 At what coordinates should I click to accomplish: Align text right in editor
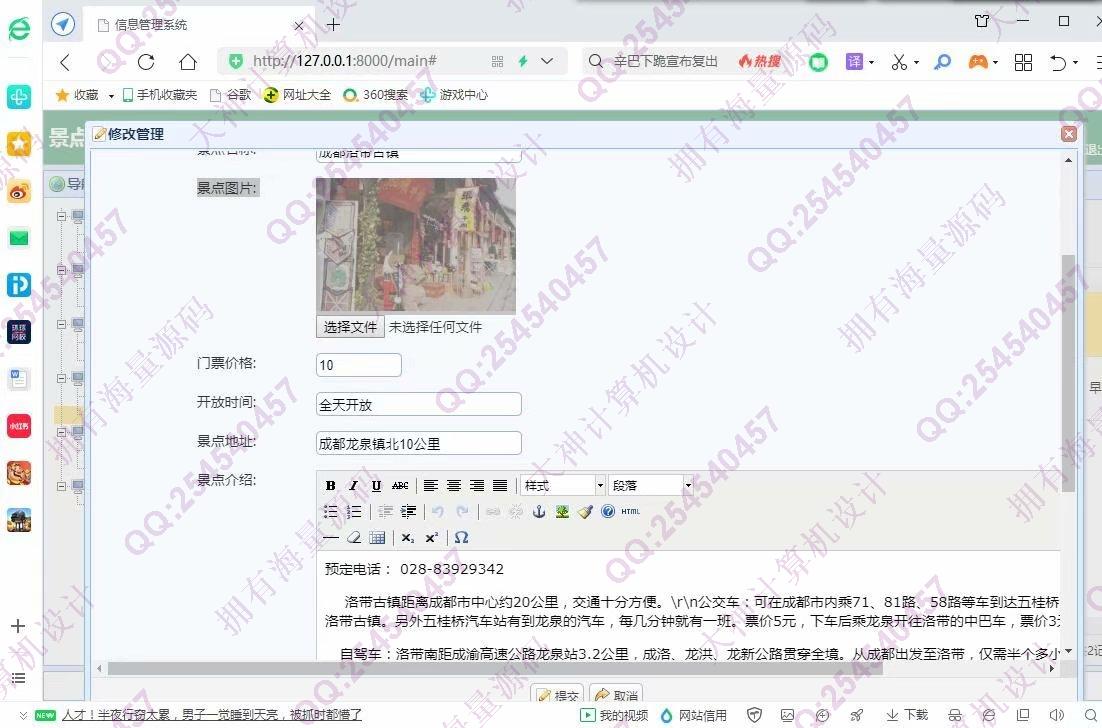pyautogui.click(x=477, y=486)
